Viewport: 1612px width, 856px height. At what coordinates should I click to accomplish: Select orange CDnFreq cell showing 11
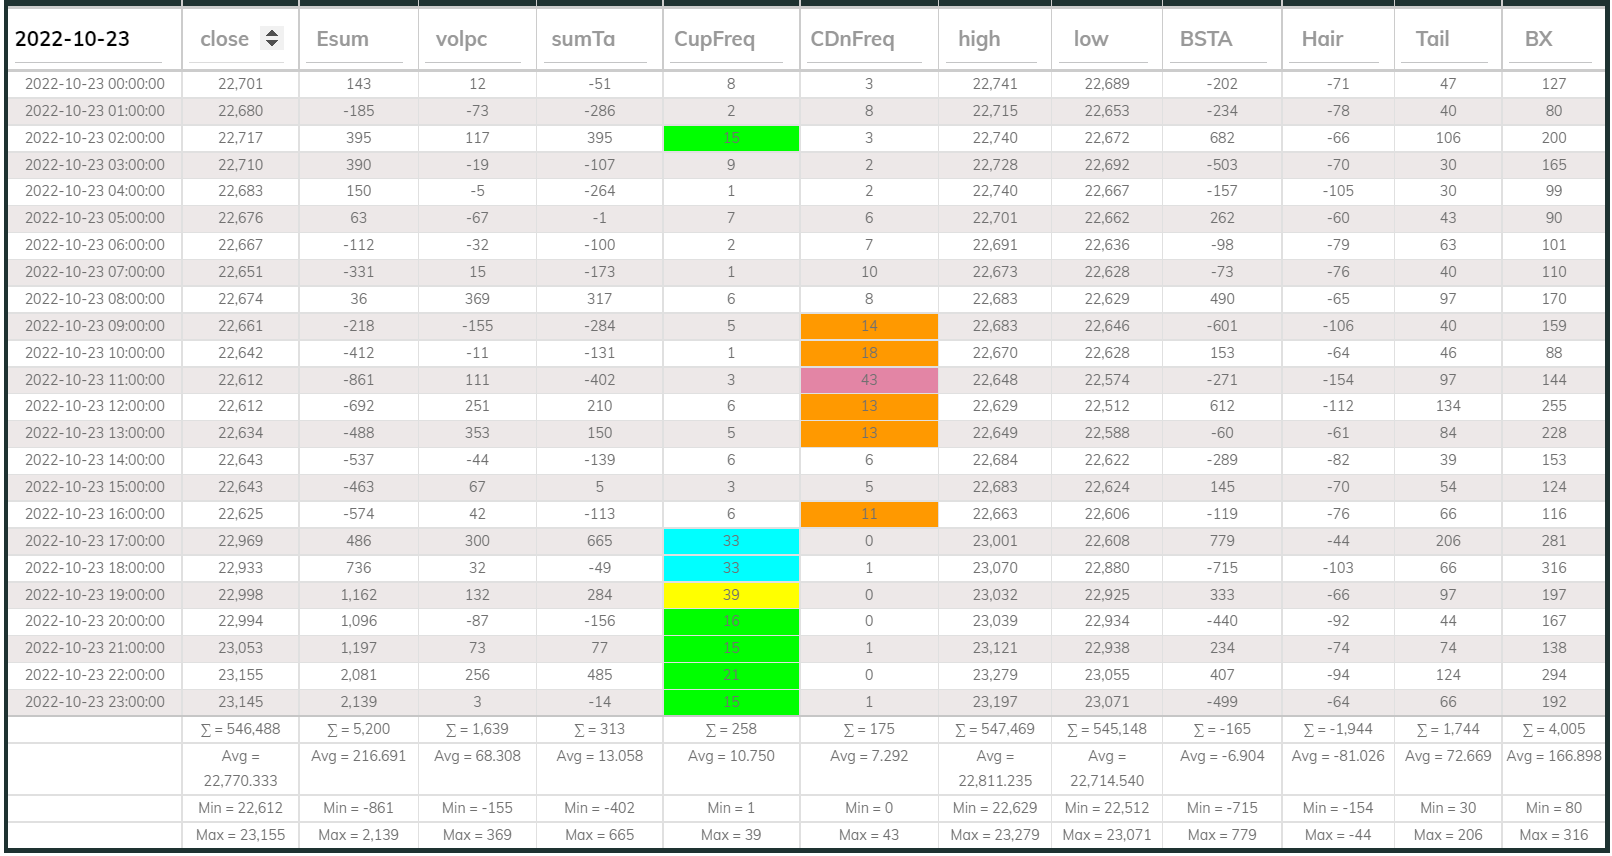coord(869,514)
